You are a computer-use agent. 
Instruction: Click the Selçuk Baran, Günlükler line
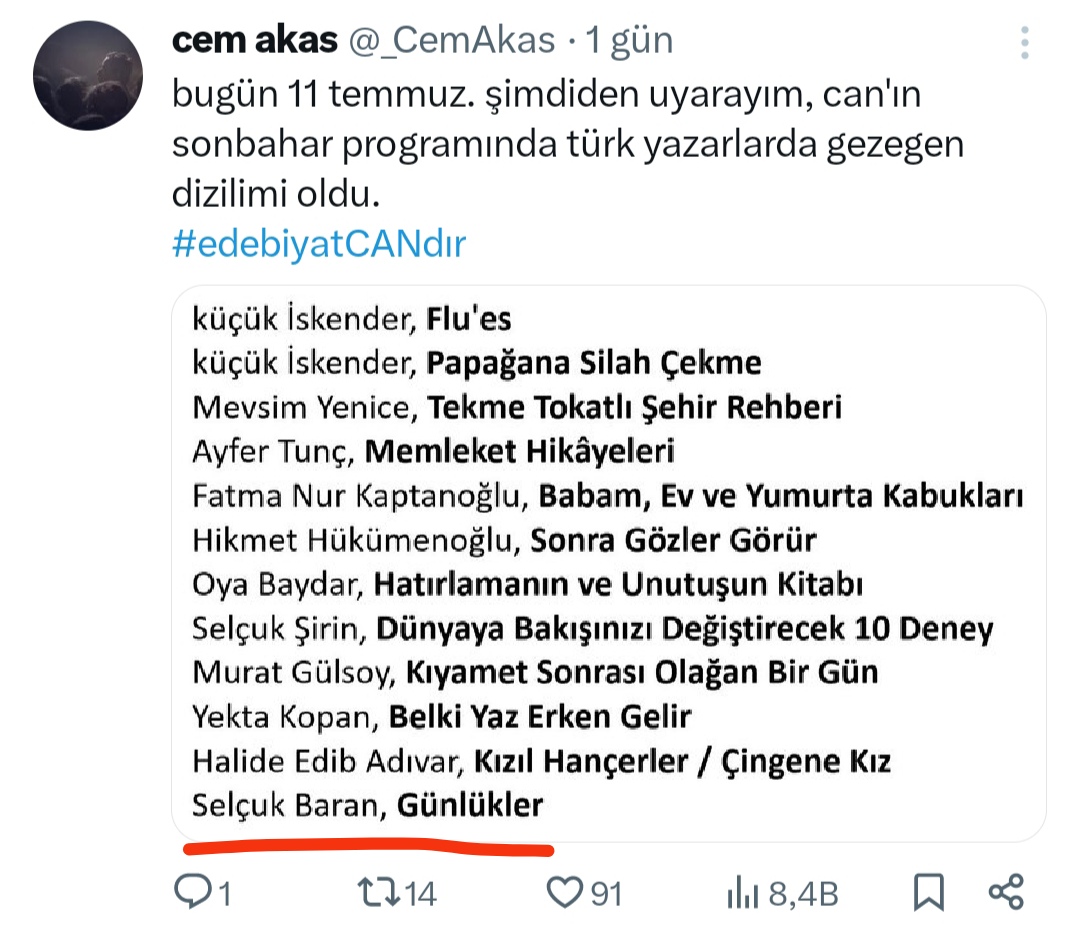click(x=368, y=805)
